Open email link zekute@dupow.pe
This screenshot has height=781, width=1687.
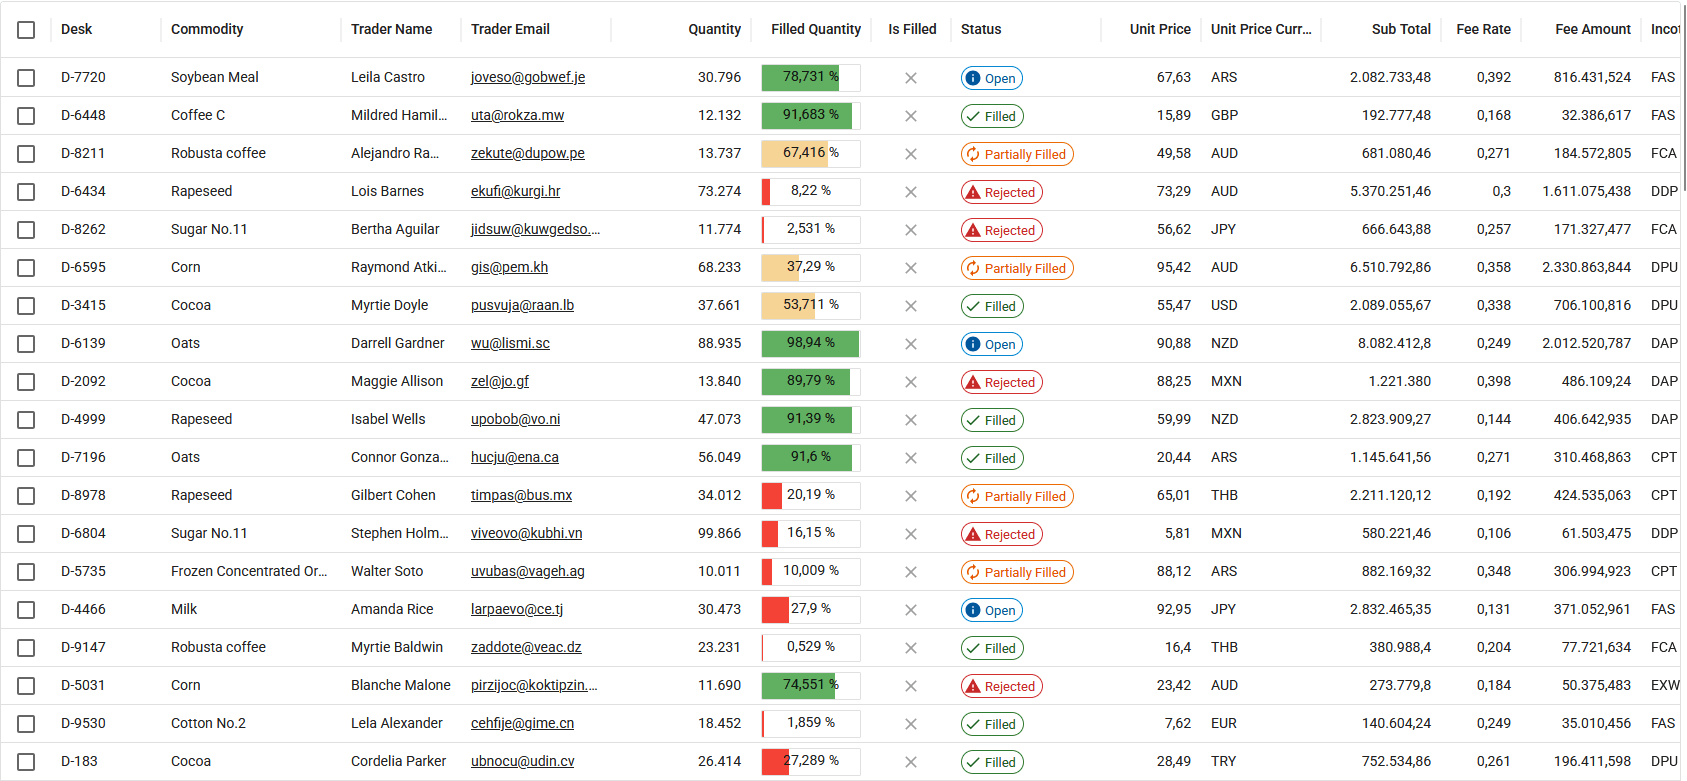click(x=528, y=153)
